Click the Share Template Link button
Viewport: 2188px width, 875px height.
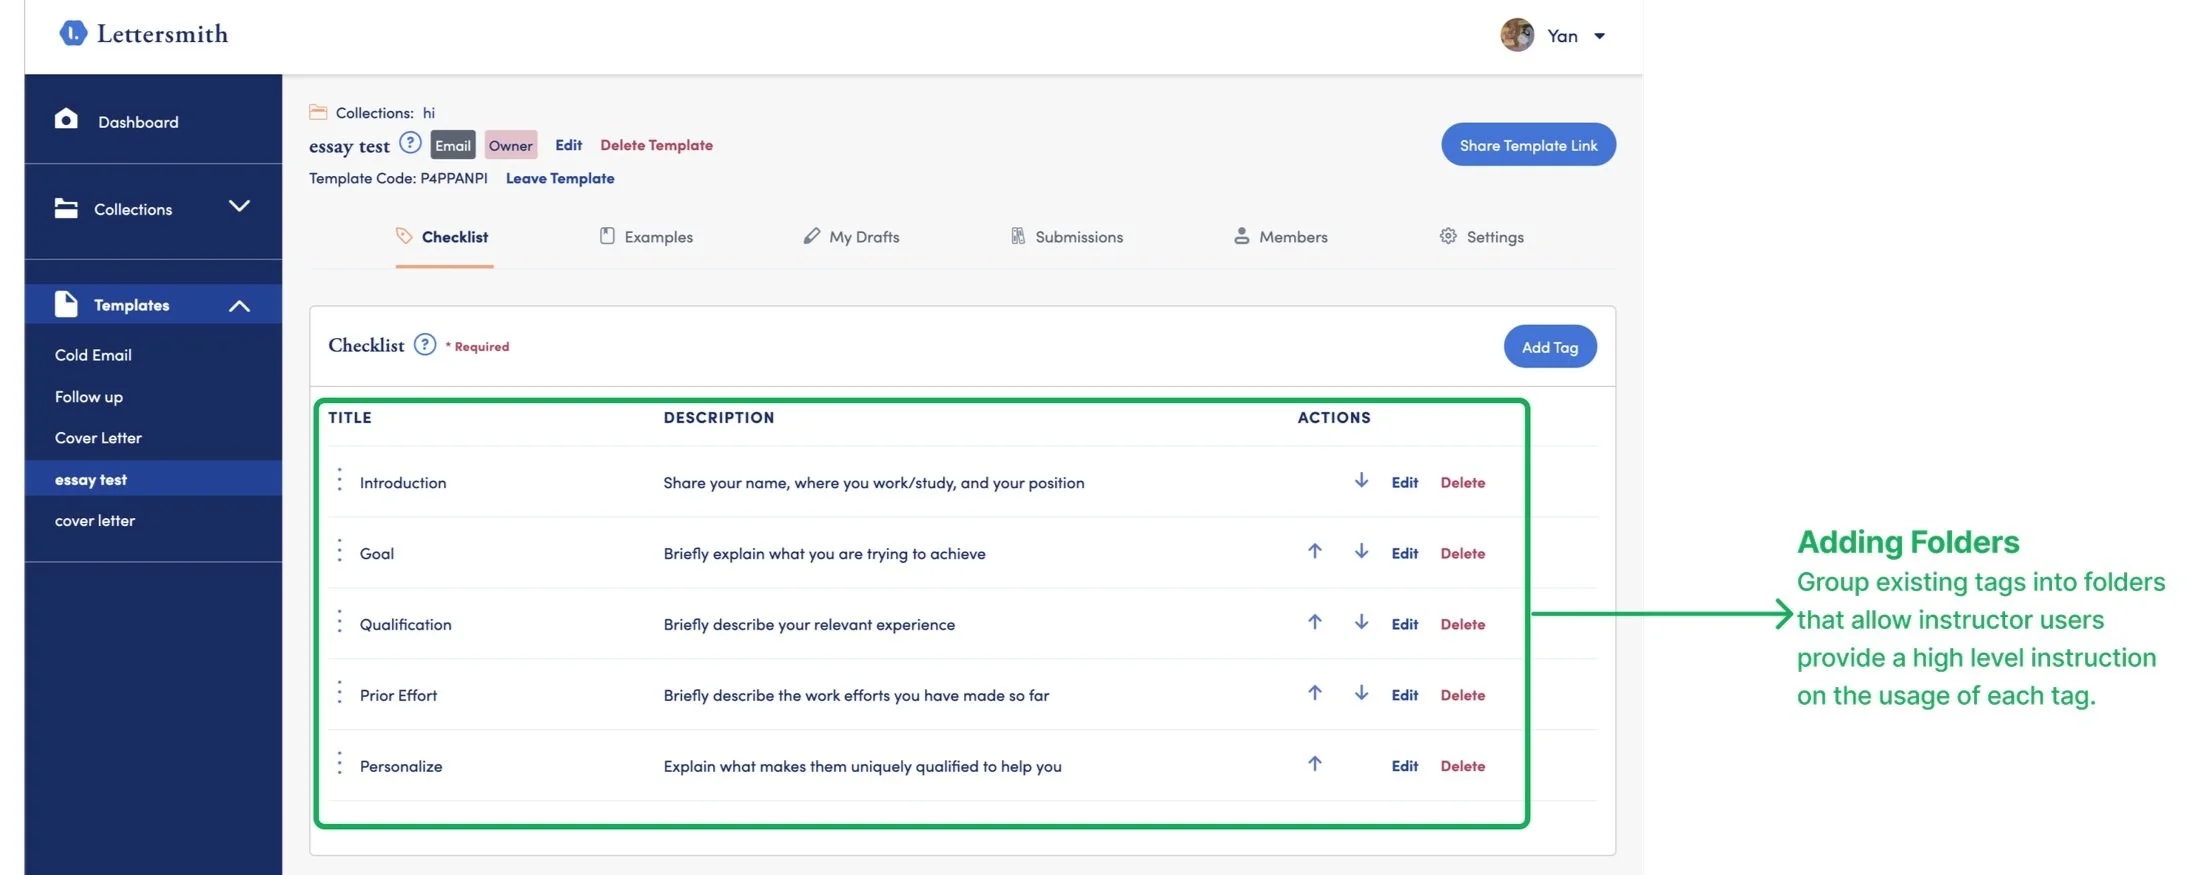1528,145
